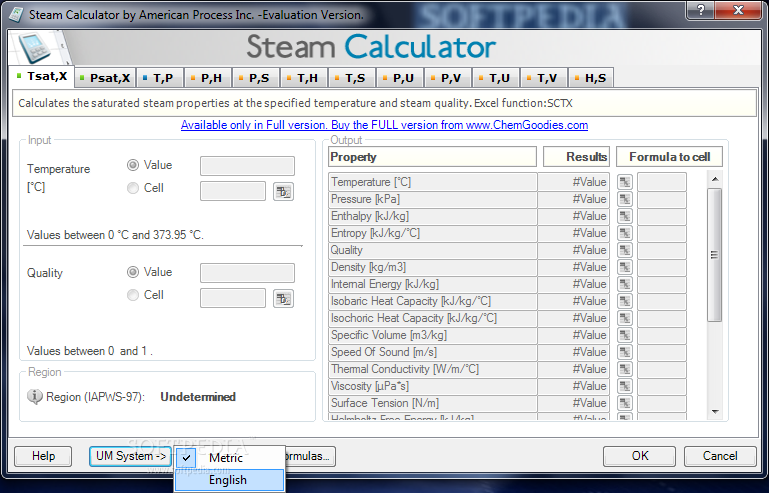Image resolution: width=769 pixels, height=493 pixels.
Task: Click the Undetermined region text
Action: [x=198, y=397]
